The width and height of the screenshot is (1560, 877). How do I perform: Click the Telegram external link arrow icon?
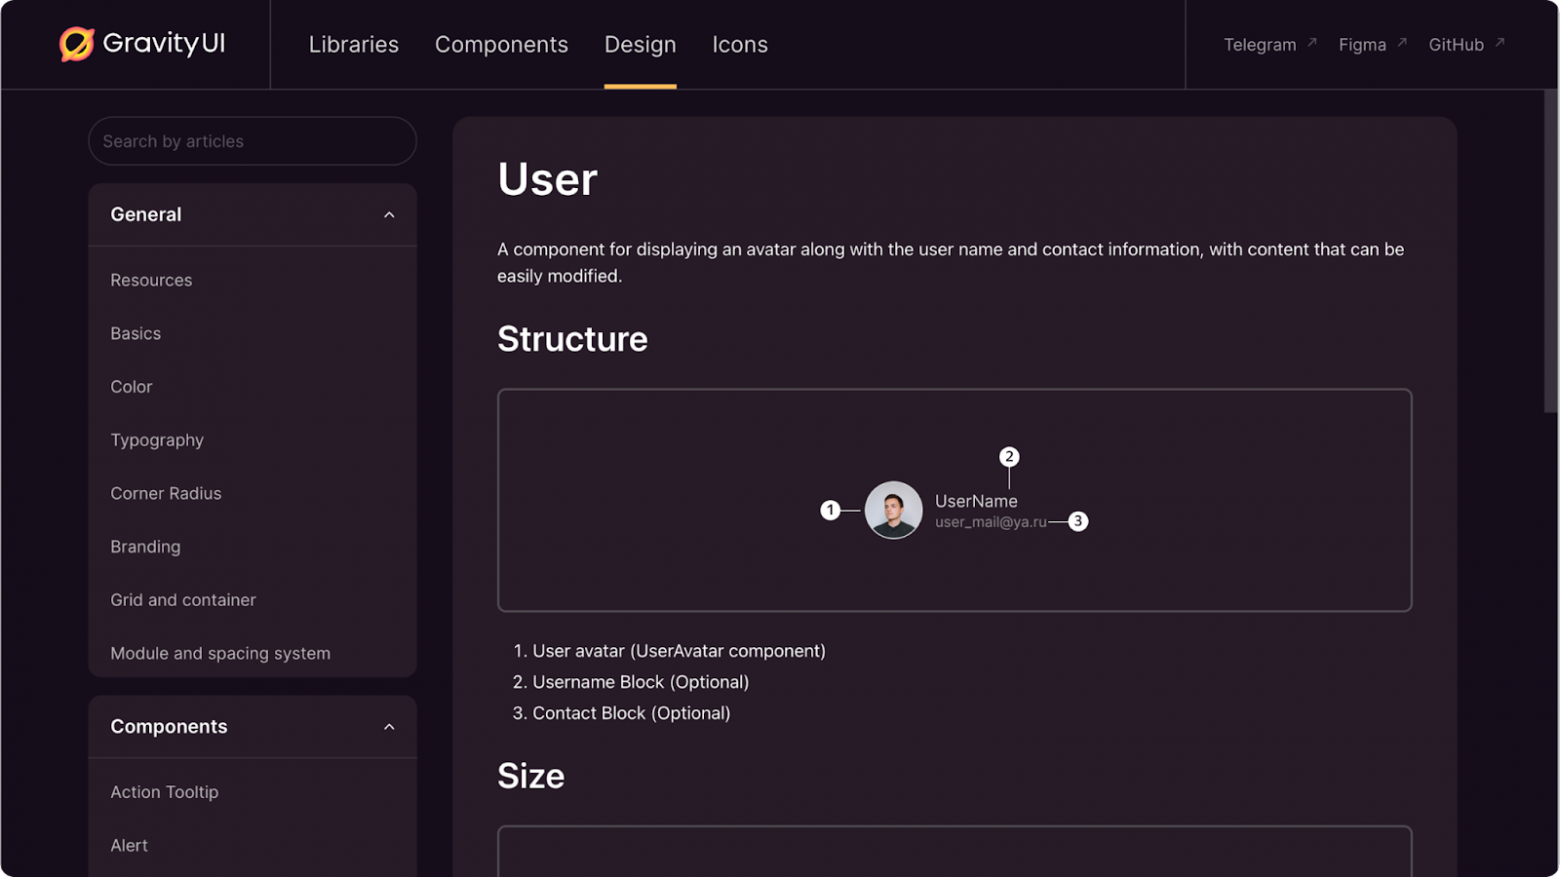point(1312,43)
